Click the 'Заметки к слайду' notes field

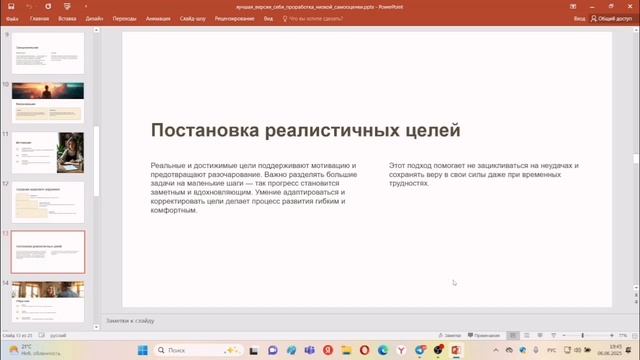[x=130, y=321]
